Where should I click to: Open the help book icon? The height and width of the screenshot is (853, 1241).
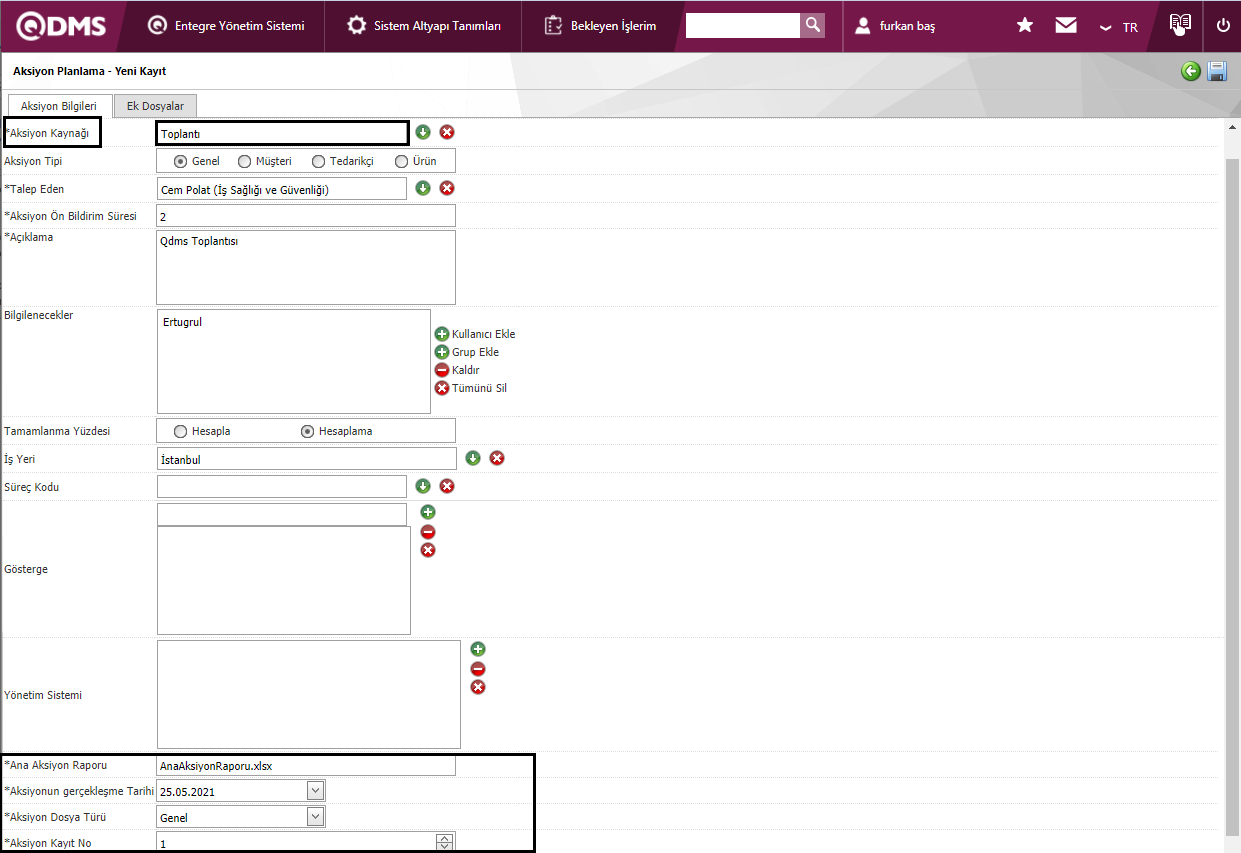pyautogui.click(x=1180, y=24)
